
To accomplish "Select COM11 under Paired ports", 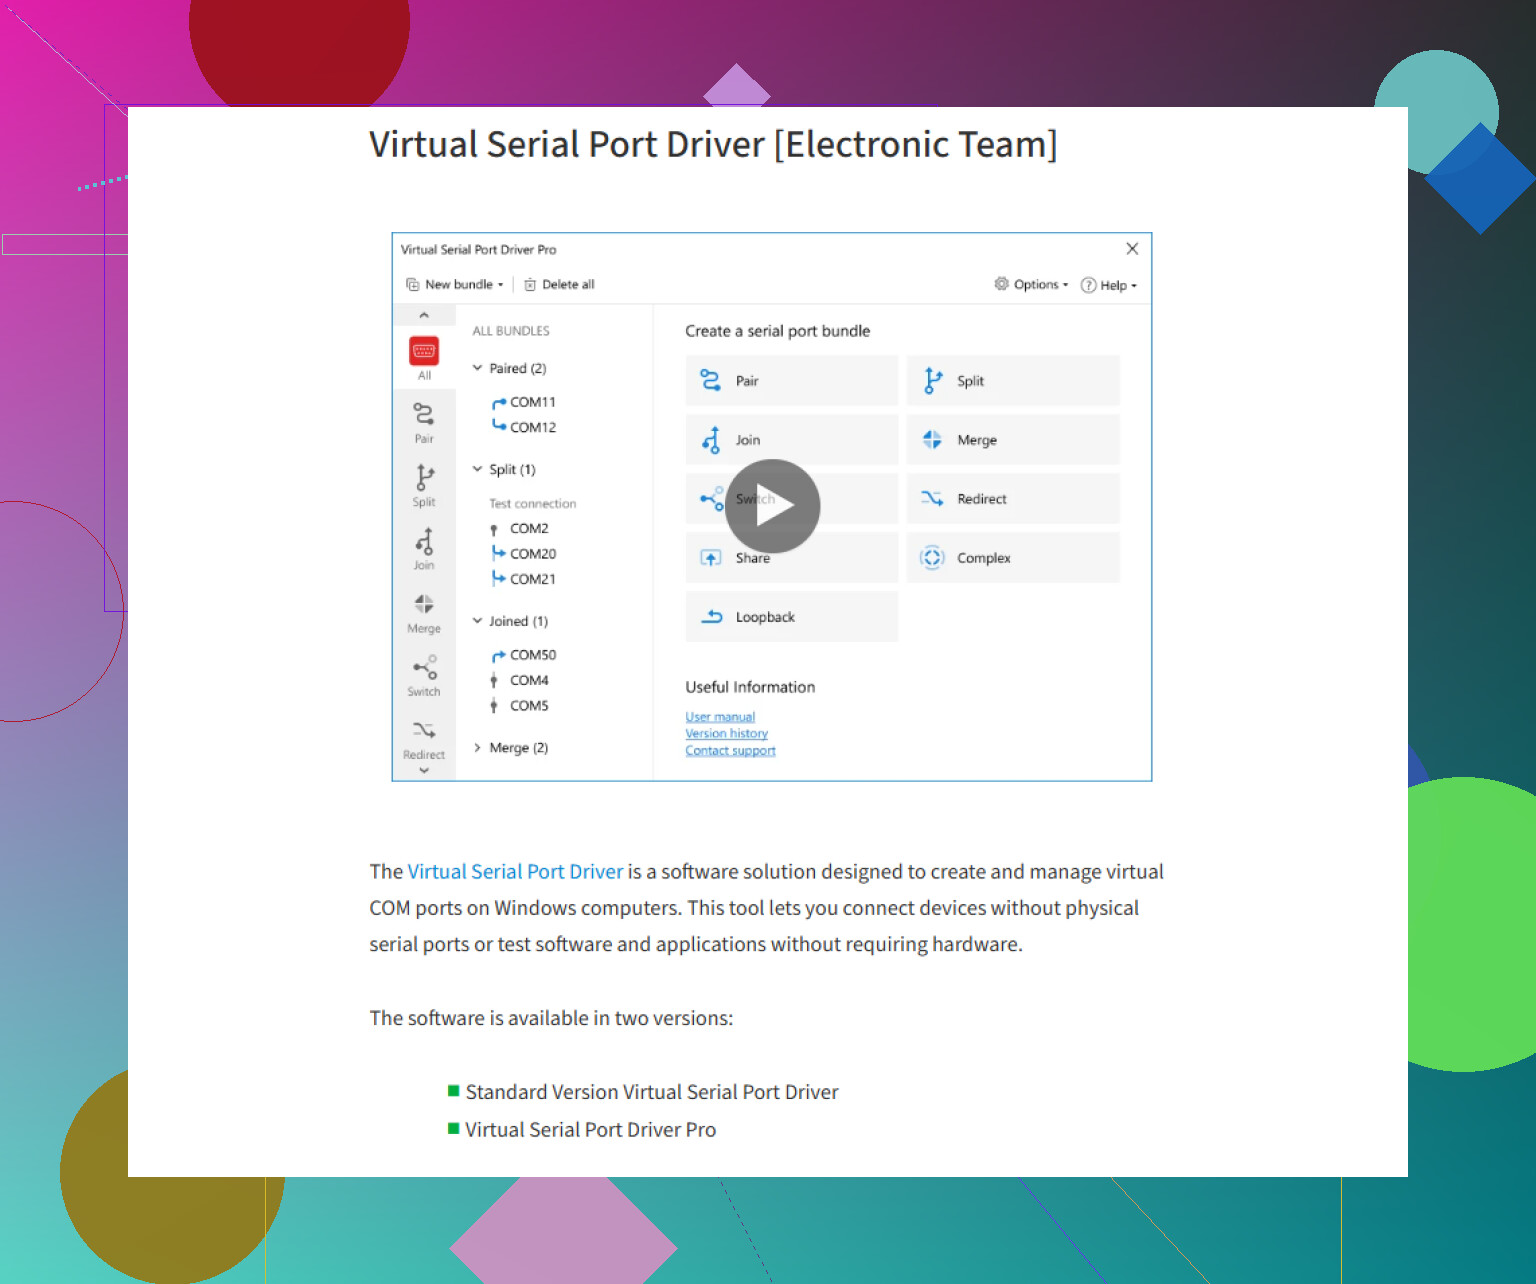I will 532,402.
